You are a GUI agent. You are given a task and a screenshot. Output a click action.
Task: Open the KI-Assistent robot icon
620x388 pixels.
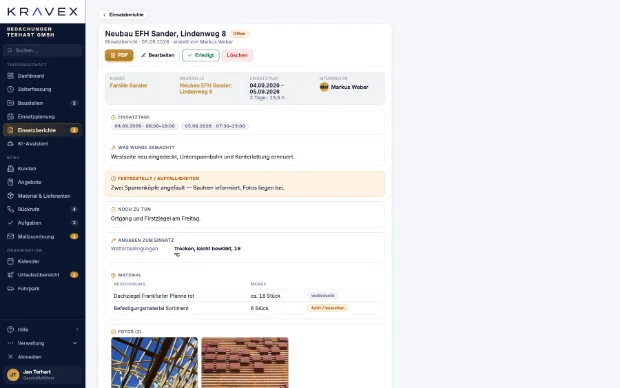11,144
